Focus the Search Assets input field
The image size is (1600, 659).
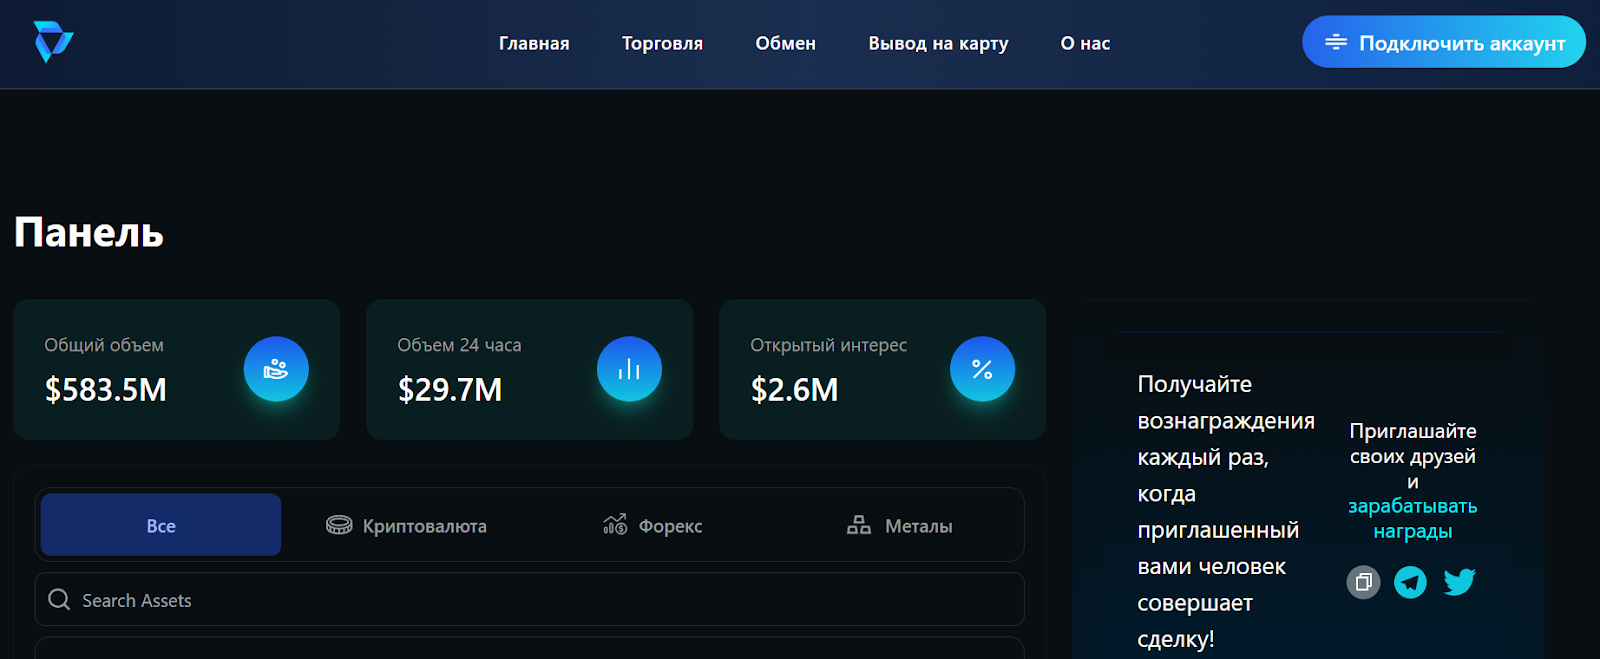tap(540, 600)
